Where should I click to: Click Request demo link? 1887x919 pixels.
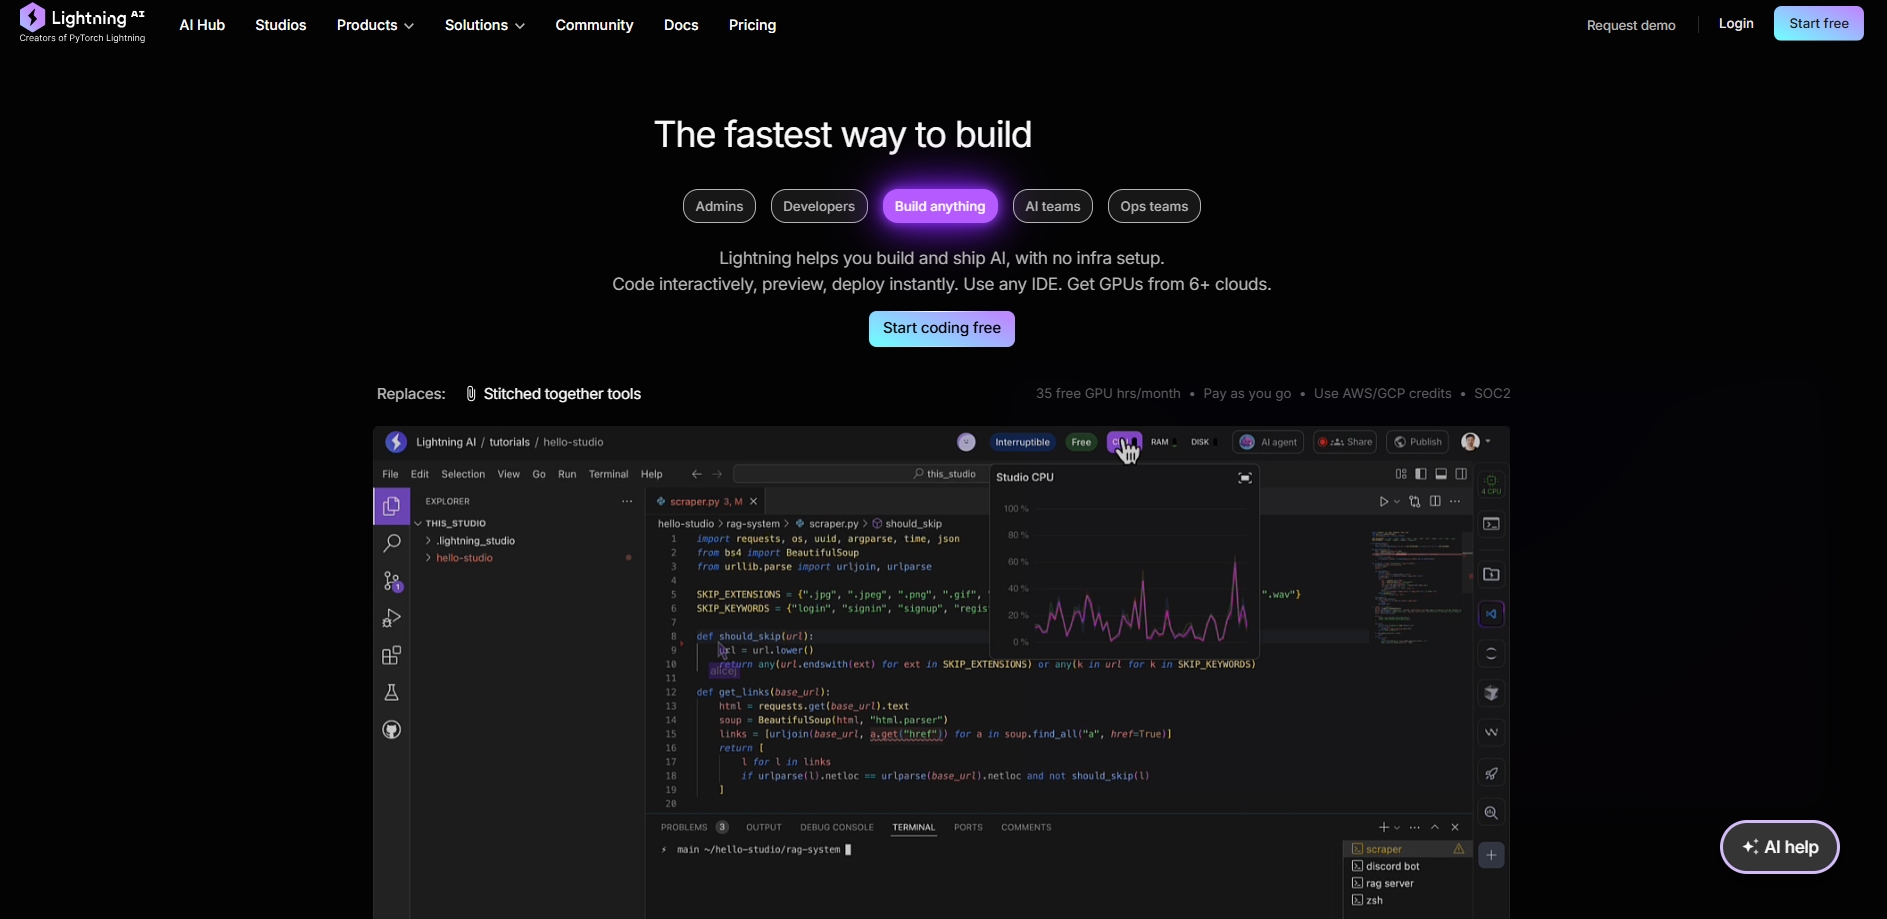[1631, 25]
